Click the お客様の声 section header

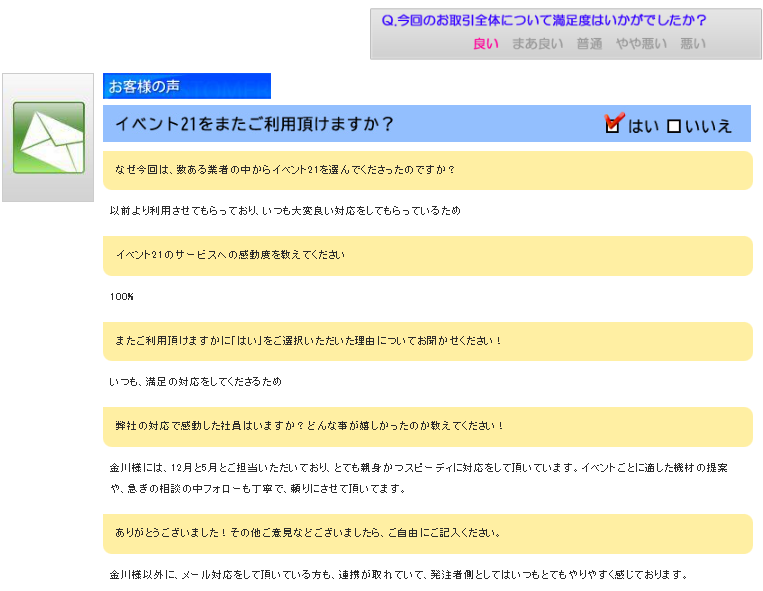186,86
